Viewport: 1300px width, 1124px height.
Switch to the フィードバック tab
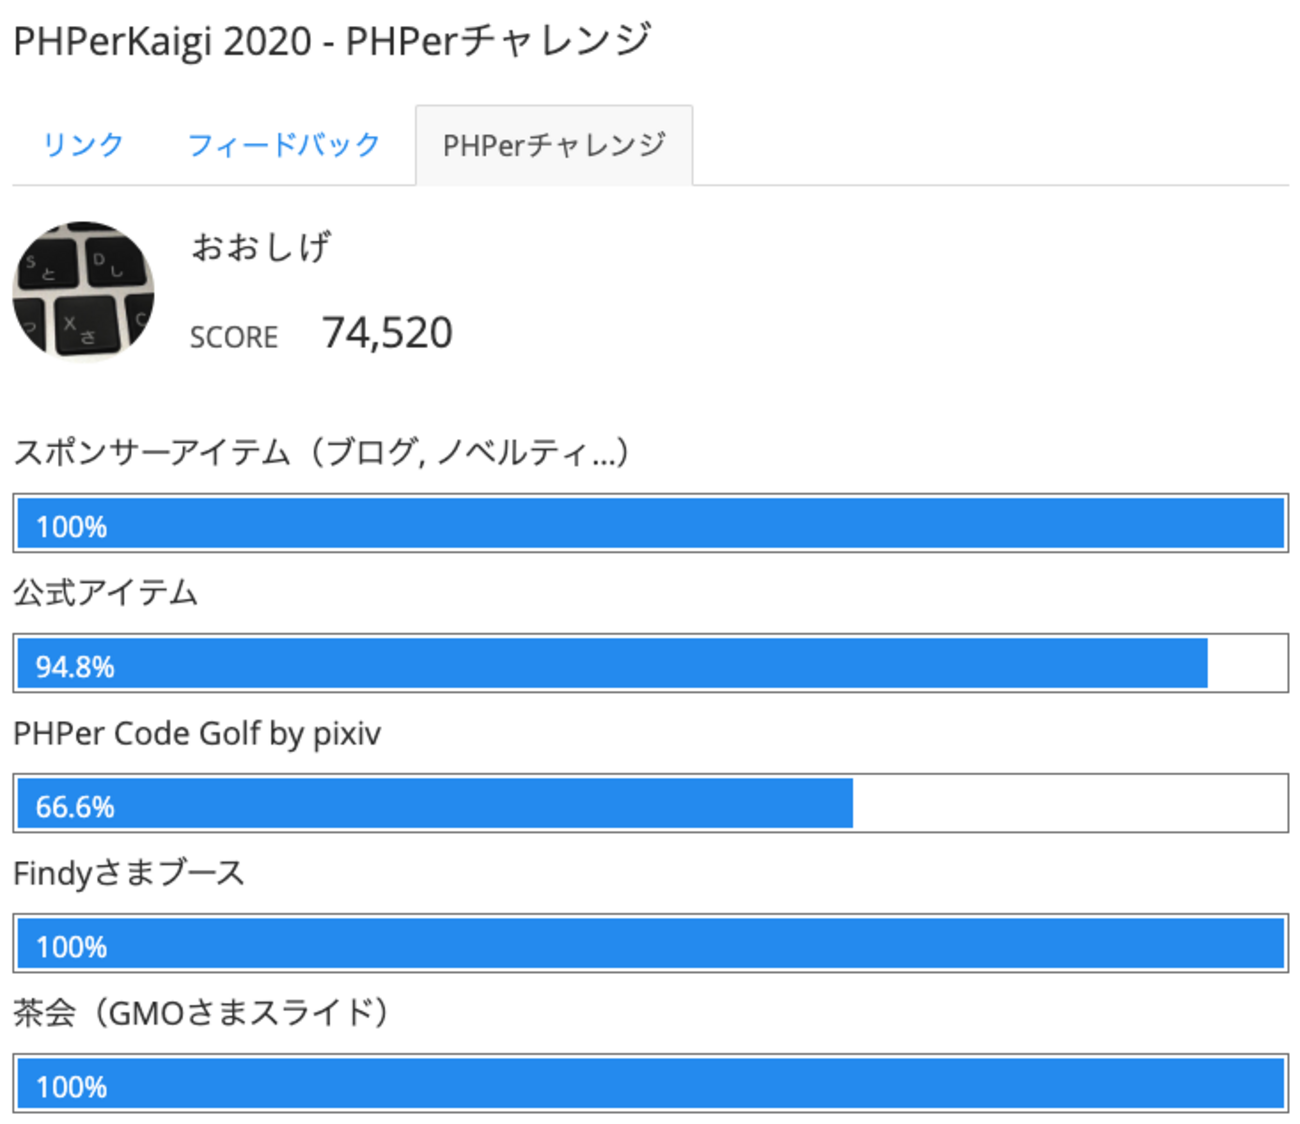pos(284,145)
